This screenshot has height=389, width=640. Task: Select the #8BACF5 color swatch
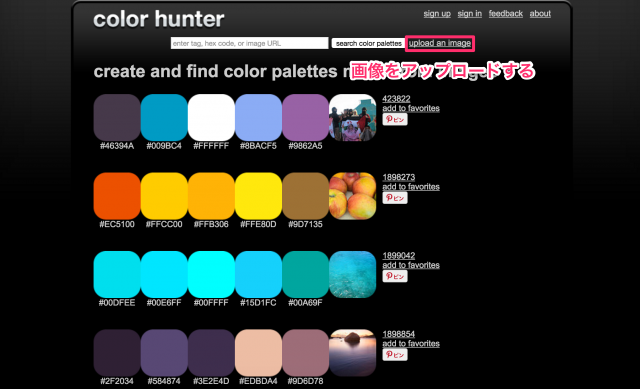pyautogui.click(x=258, y=118)
